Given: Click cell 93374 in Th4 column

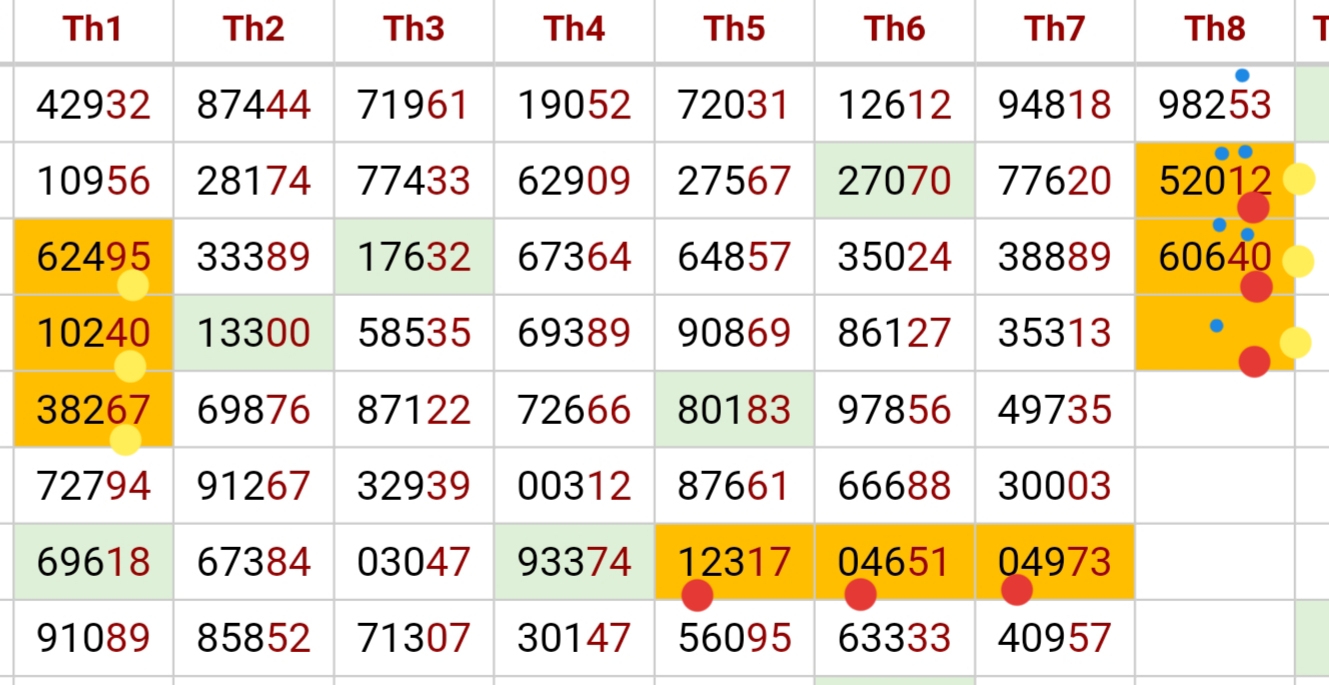Looking at the screenshot, I should 574,562.
